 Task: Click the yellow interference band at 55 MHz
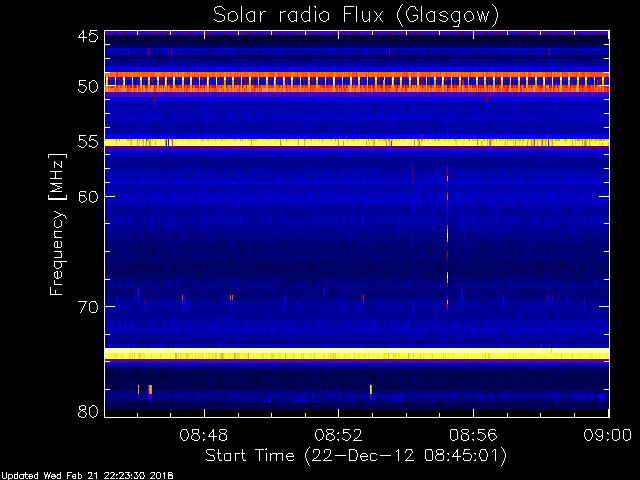pos(357,142)
